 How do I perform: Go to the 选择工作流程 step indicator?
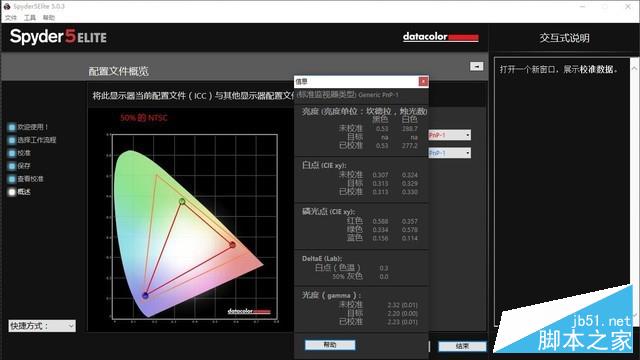coord(12,140)
